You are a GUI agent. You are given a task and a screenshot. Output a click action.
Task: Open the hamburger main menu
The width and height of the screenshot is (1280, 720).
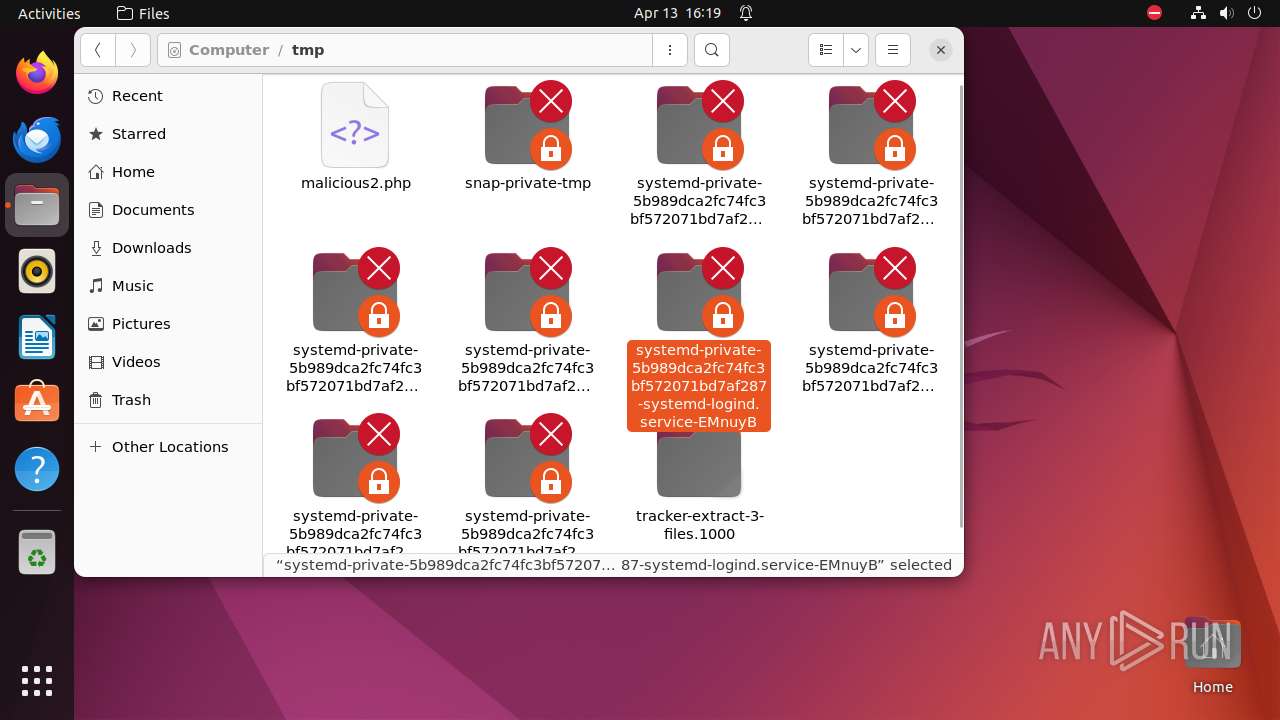[x=893, y=50]
